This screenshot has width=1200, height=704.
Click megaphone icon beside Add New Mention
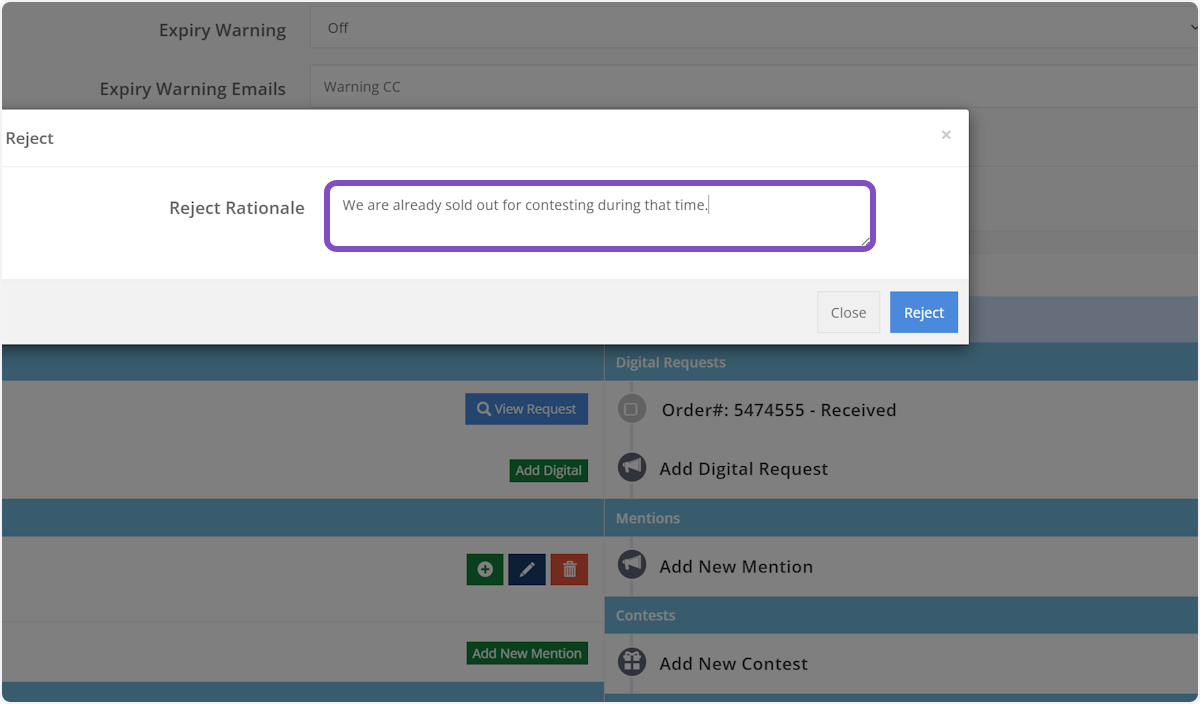631,566
